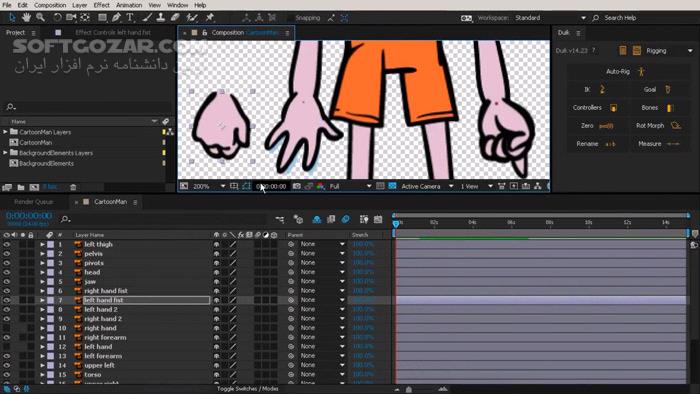The image size is (700, 394).
Task: Hide the torso layer
Action: (6, 375)
